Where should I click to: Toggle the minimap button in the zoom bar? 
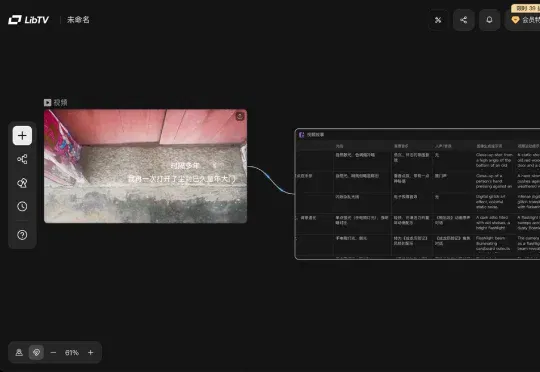tap(36, 352)
